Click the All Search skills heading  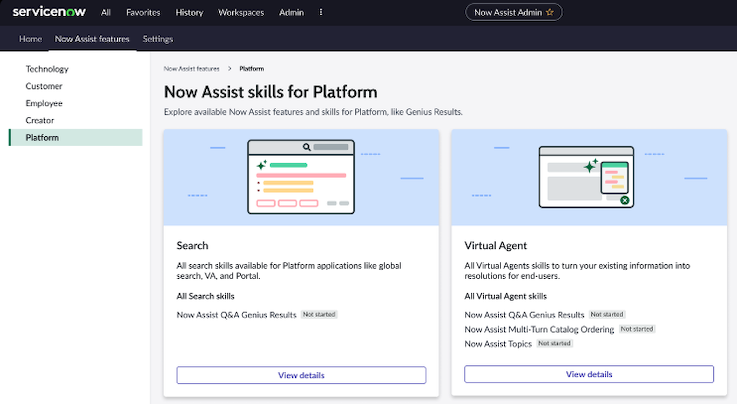[x=205, y=296]
